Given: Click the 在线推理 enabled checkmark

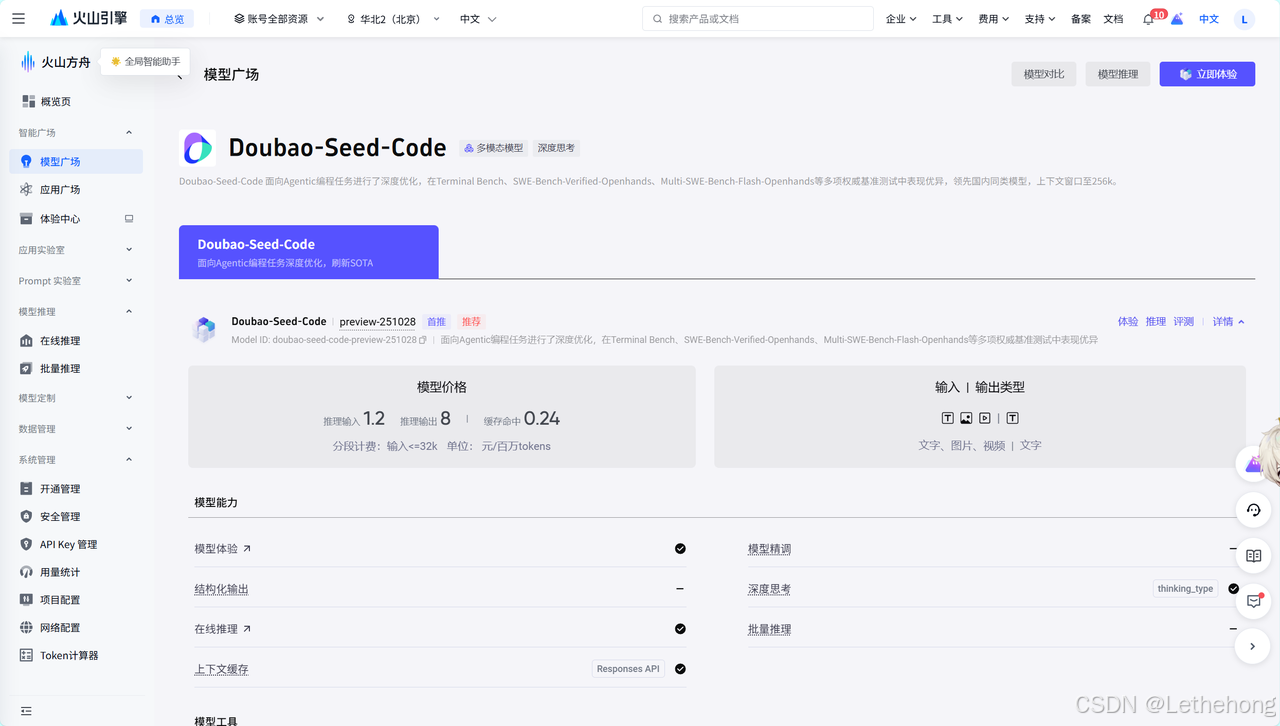Looking at the screenshot, I should [680, 629].
